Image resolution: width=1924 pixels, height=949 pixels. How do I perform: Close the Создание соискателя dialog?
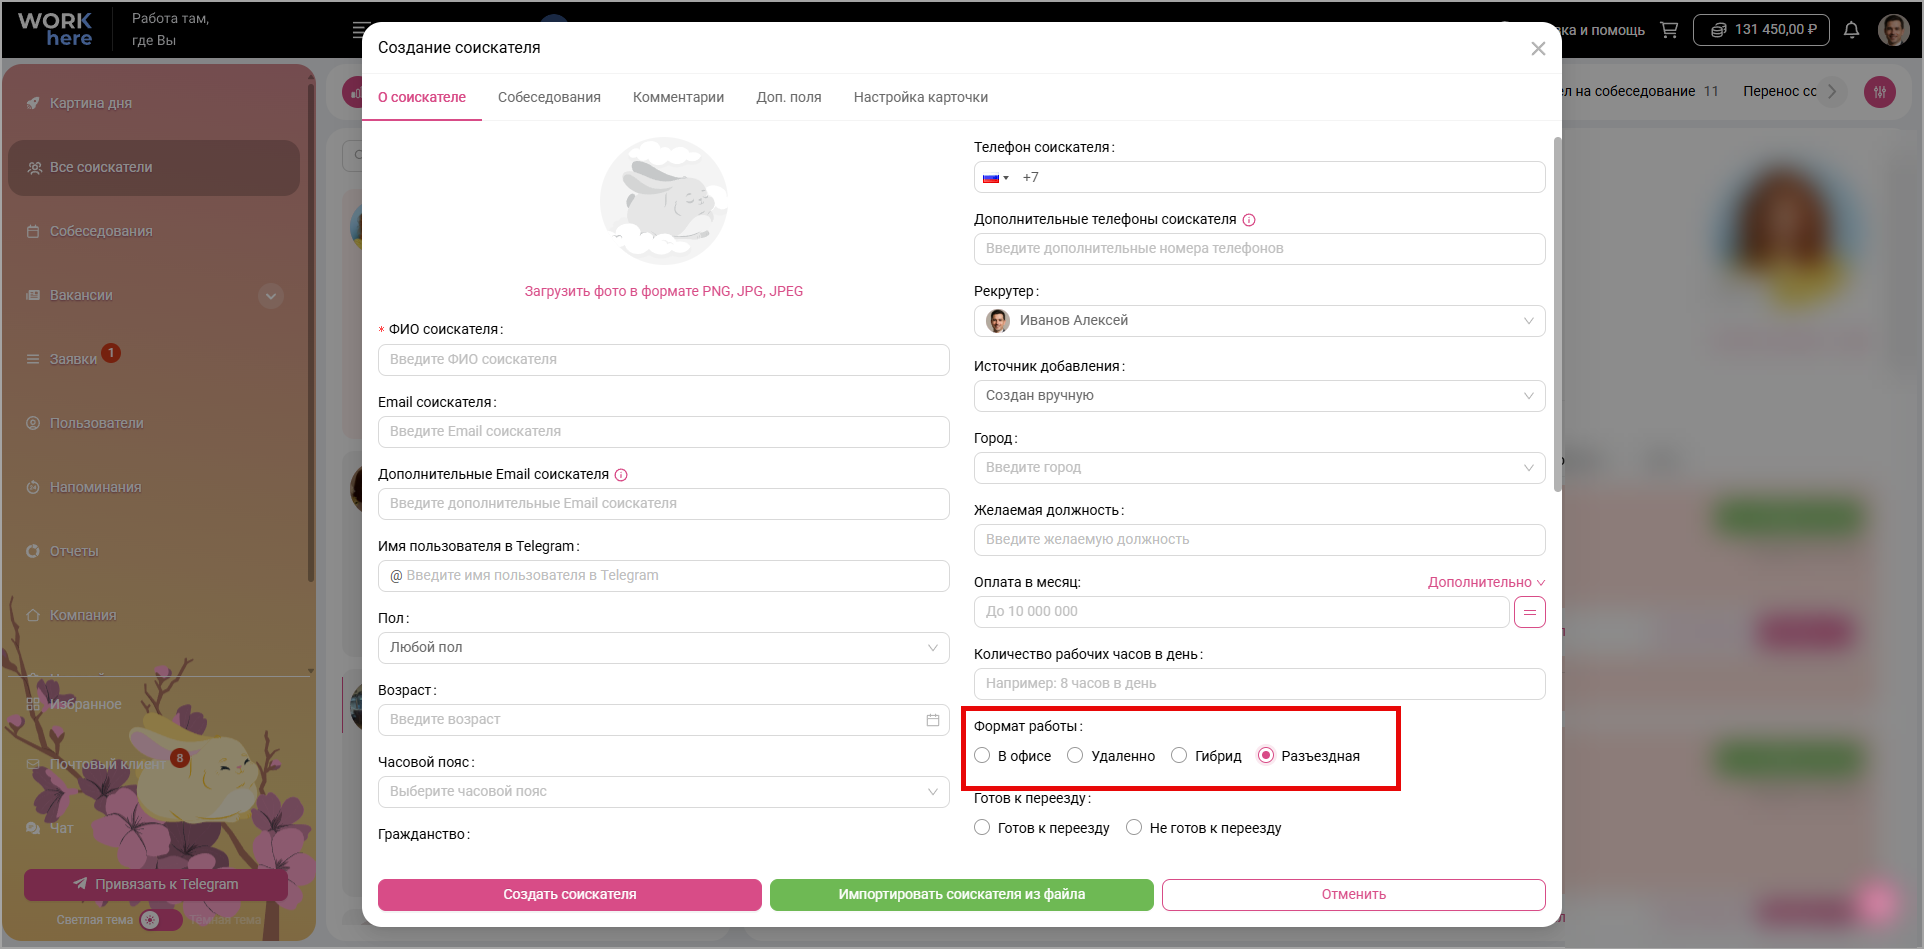click(1538, 48)
